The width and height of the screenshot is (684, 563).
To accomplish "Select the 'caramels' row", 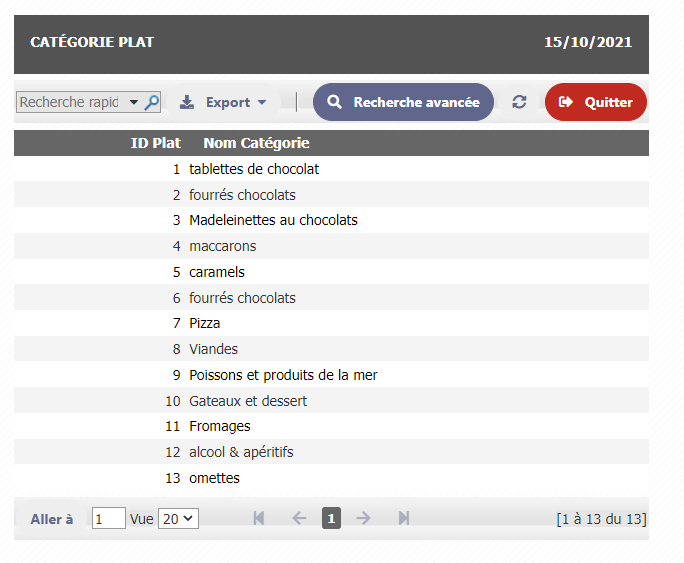I will [x=331, y=272].
